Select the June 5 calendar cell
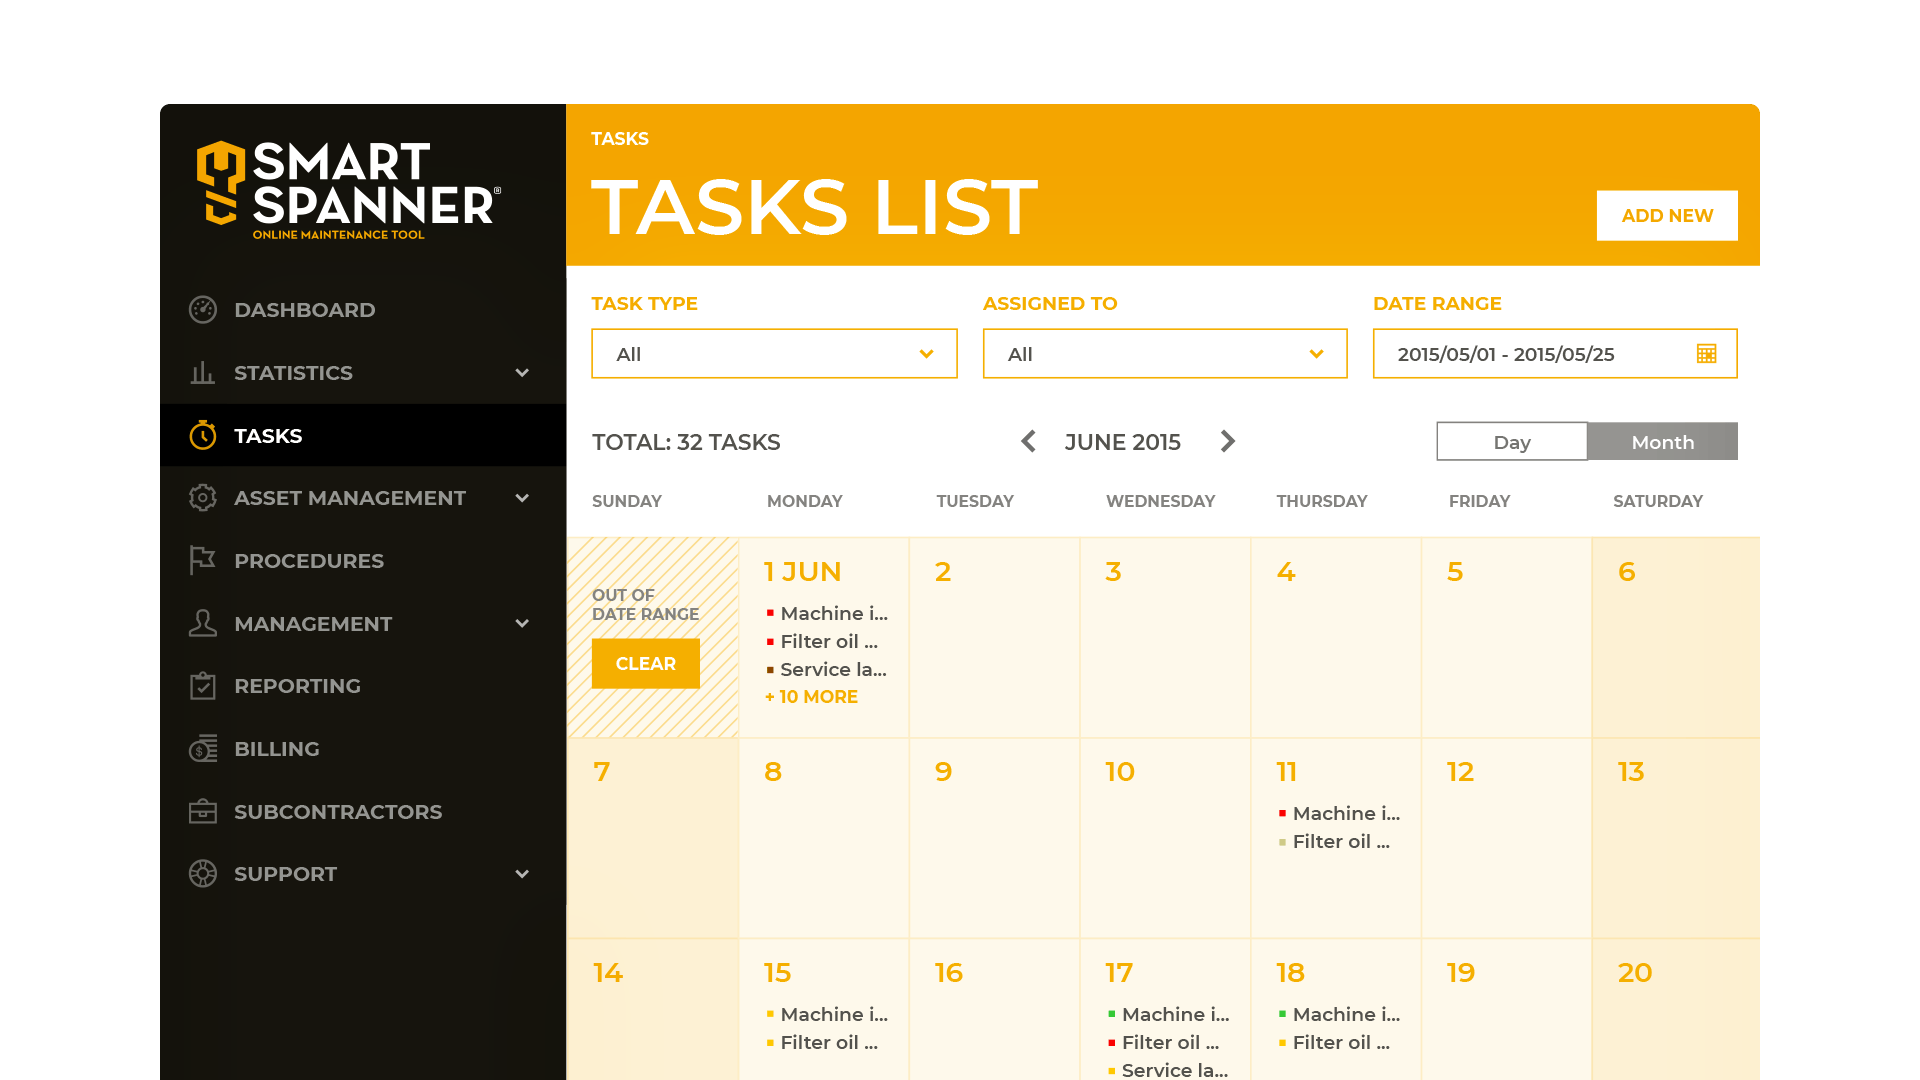The height and width of the screenshot is (1080, 1920). (1506, 638)
